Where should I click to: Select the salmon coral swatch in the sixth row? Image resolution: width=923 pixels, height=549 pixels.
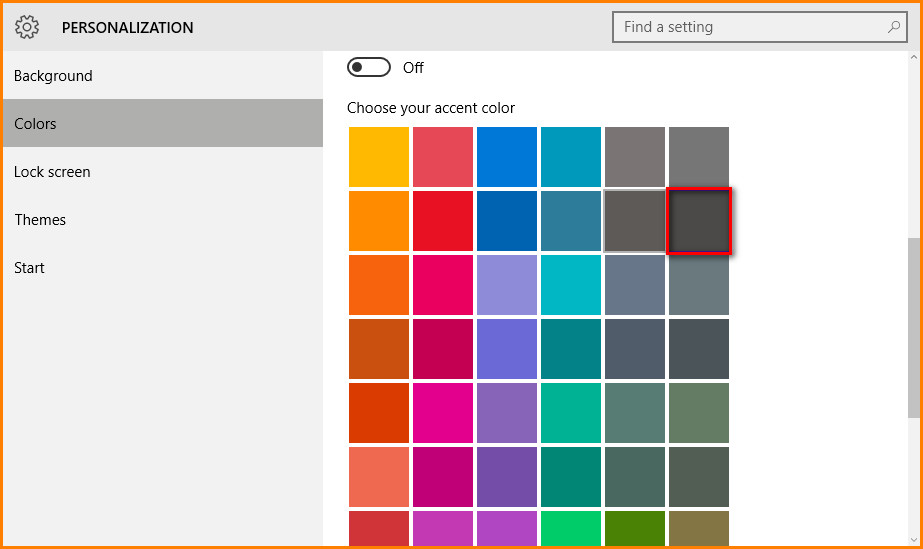[x=379, y=477]
